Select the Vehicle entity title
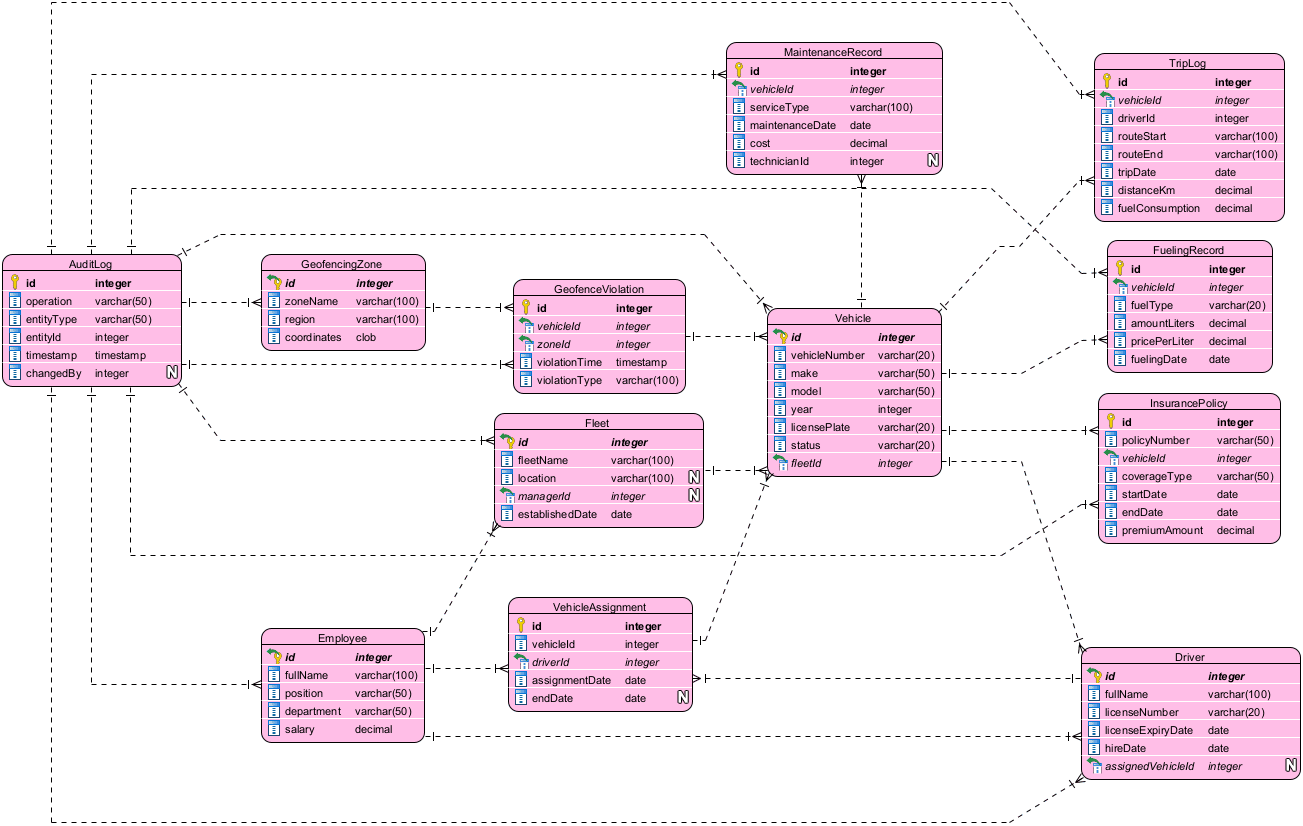The height and width of the screenshot is (826, 1303). coord(853,318)
